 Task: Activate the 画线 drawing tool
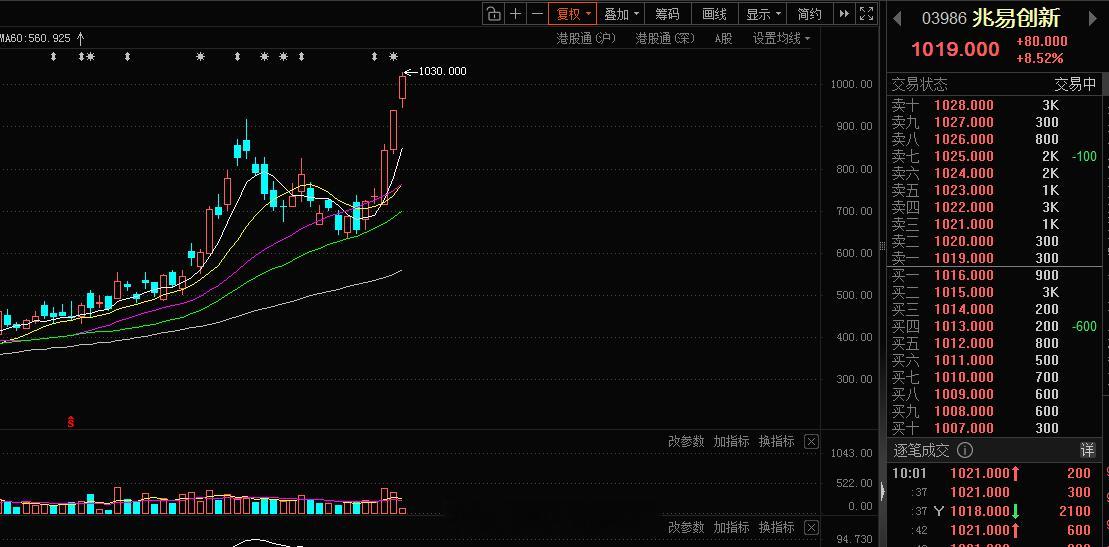tap(714, 13)
